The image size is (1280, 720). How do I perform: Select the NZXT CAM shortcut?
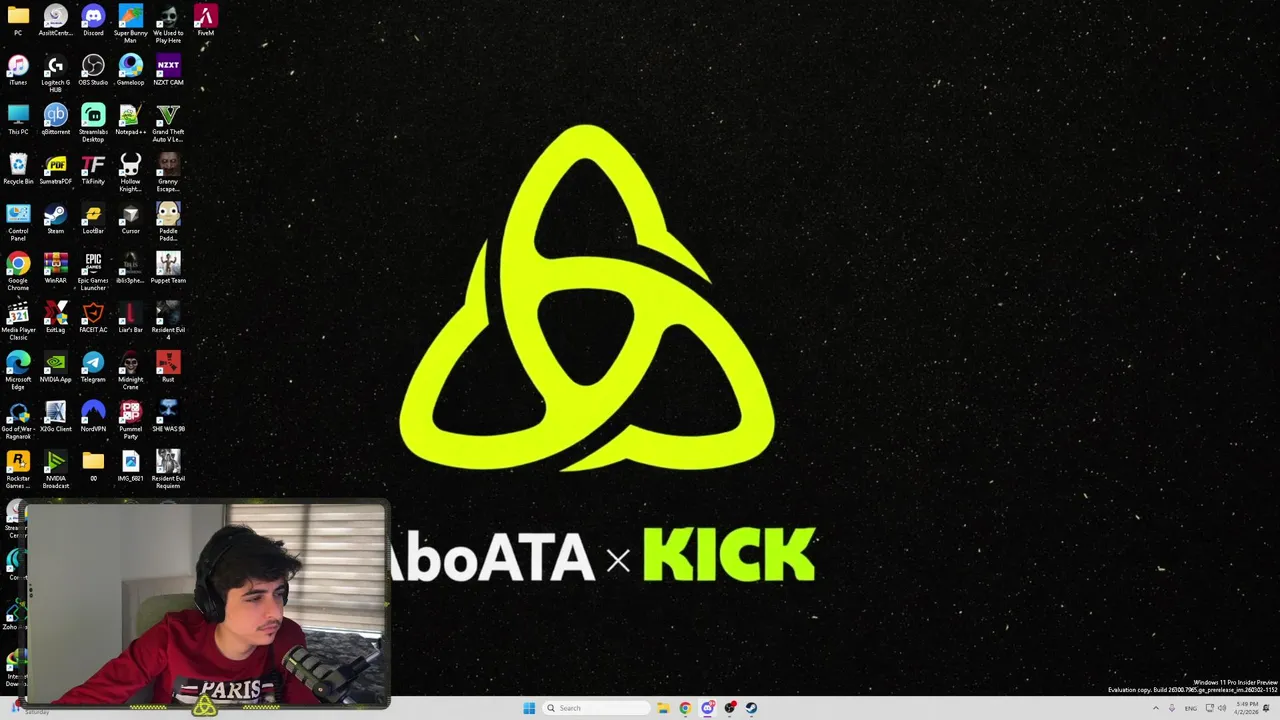click(x=168, y=70)
